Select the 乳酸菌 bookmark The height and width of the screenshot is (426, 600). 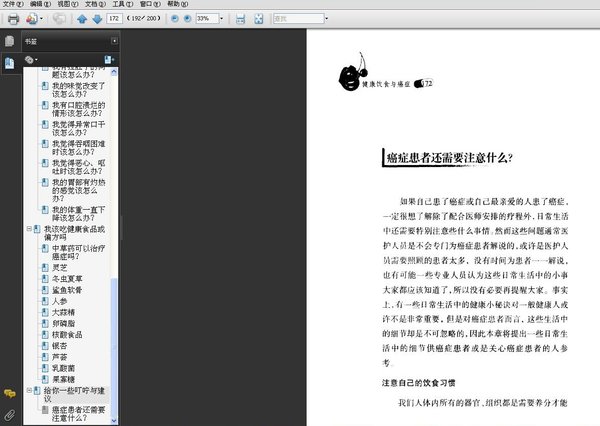[x=63, y=368]
